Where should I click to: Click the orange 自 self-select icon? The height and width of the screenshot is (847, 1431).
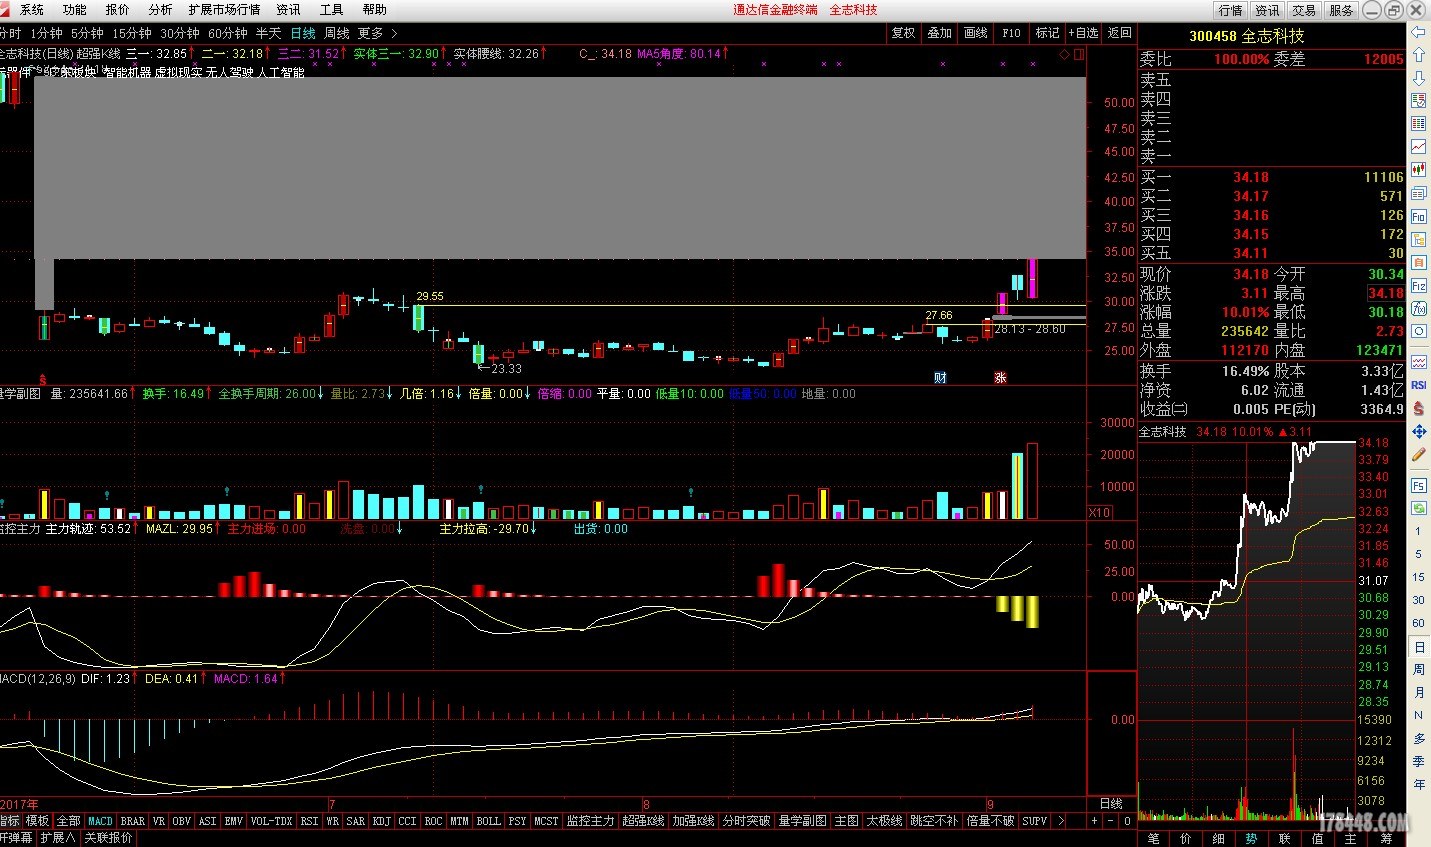pyautogui.click(x=1418, y=262)
